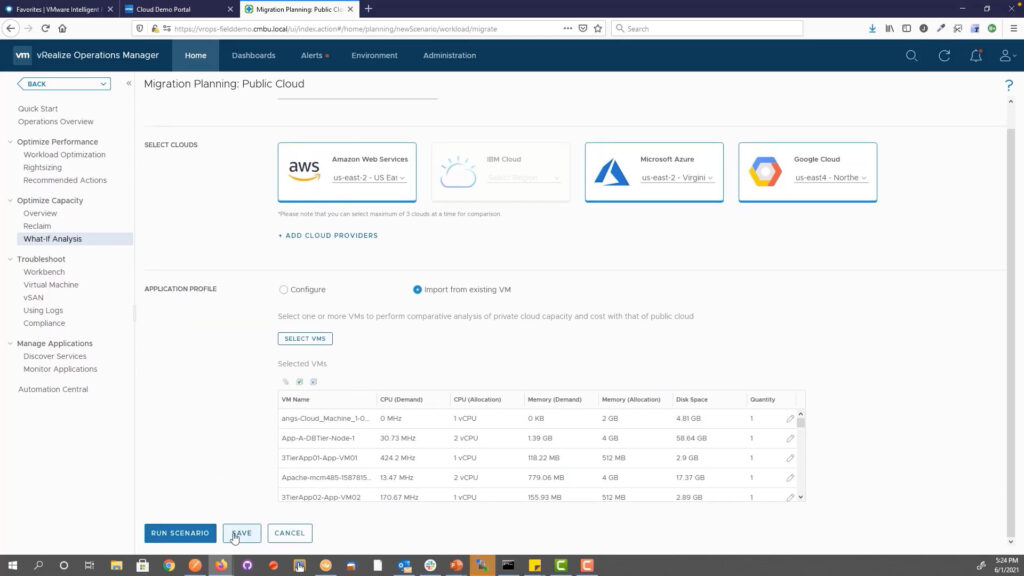Click the SELECT VMS button
This screenshot has width=1024, height=576.
[x=305, y=338]
